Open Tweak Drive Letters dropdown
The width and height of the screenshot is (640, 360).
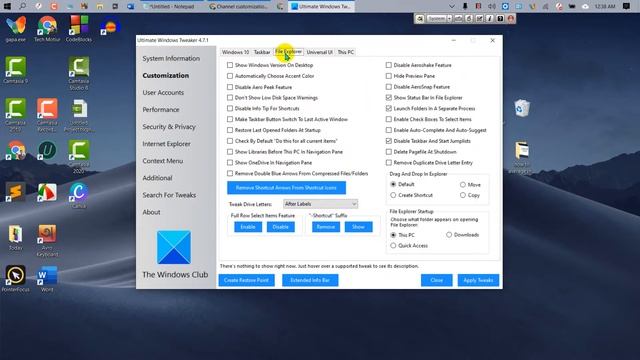coord(320,204)
